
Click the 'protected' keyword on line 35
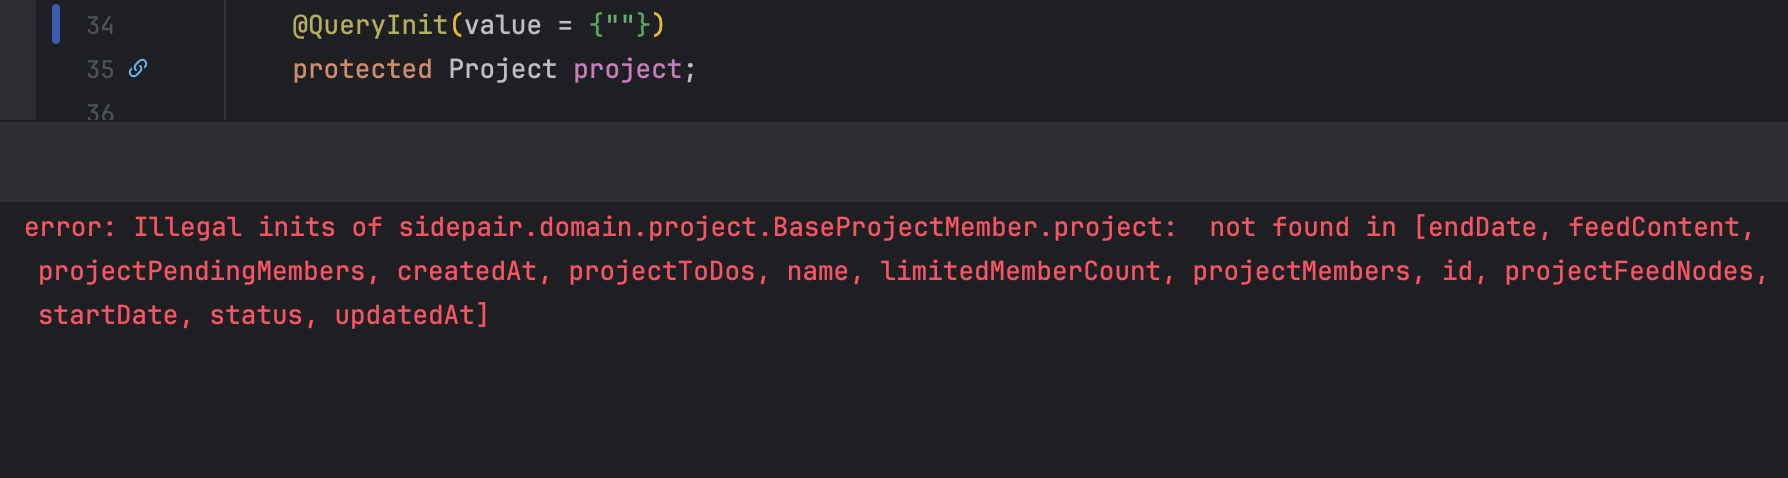click(x=362, y=69)
